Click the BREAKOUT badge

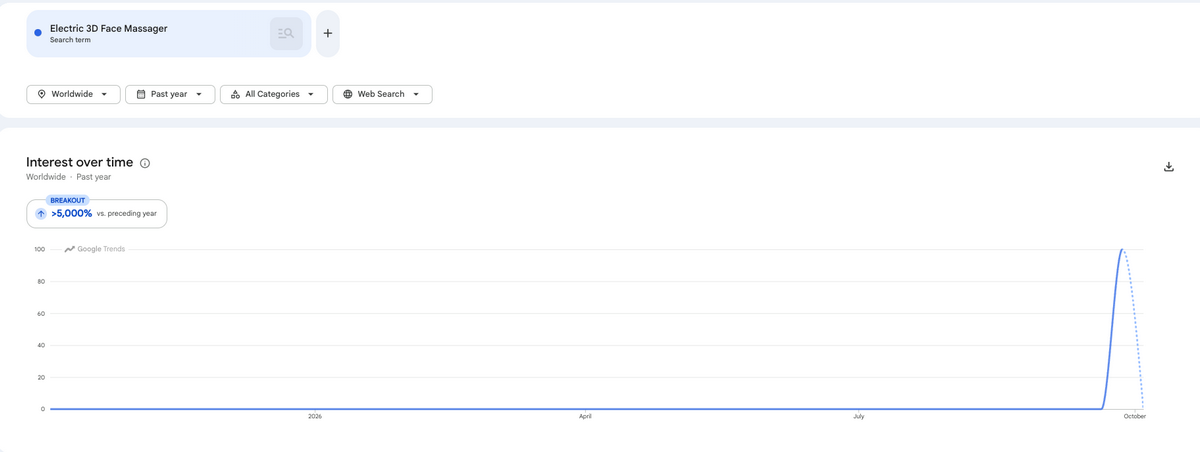[68, 200]
